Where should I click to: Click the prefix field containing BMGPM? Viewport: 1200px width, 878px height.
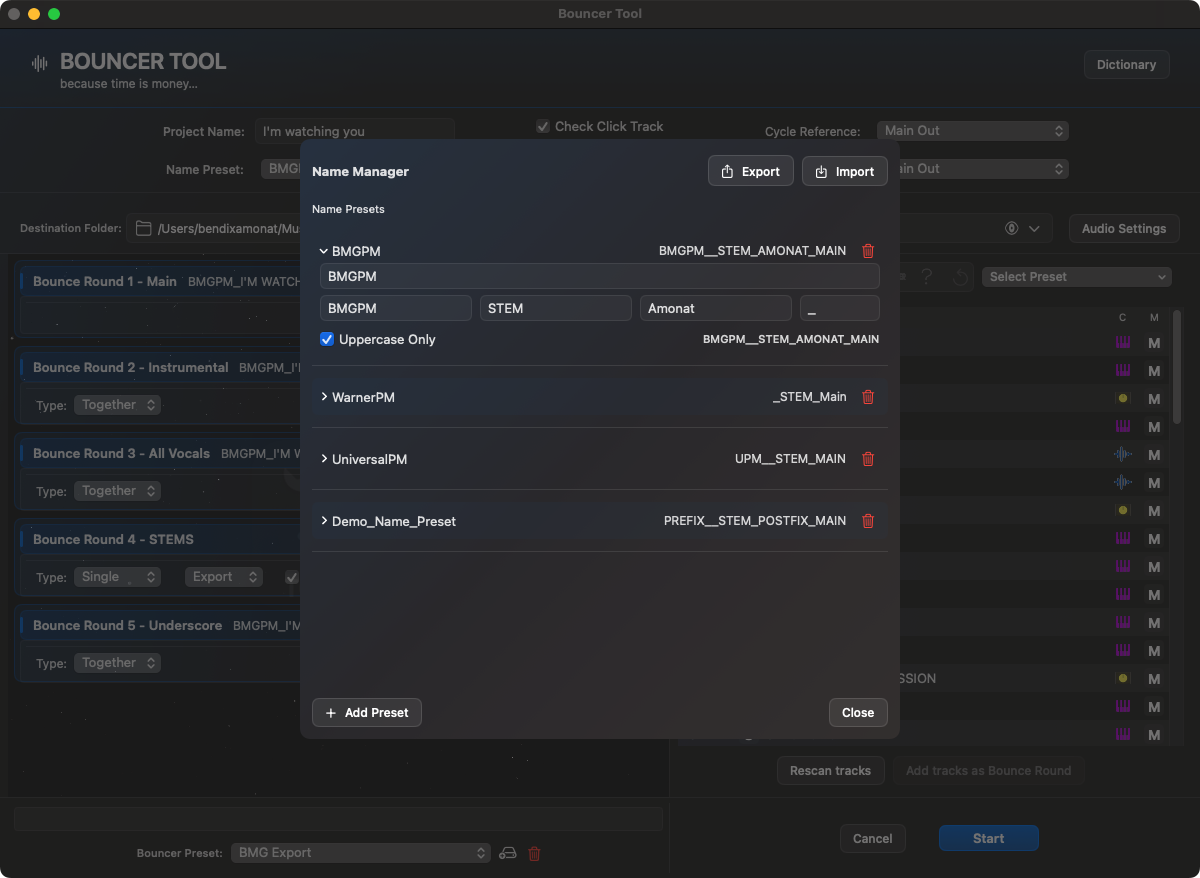[396, 308]
